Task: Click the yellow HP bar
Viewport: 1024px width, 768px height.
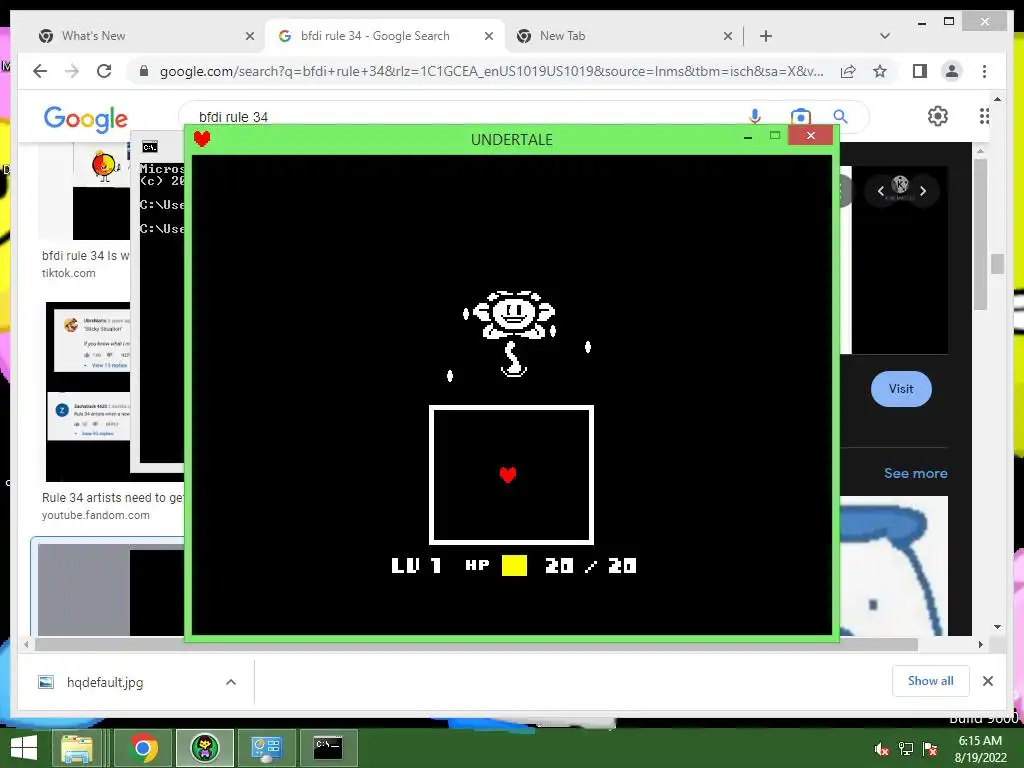Action: [514, 566]
